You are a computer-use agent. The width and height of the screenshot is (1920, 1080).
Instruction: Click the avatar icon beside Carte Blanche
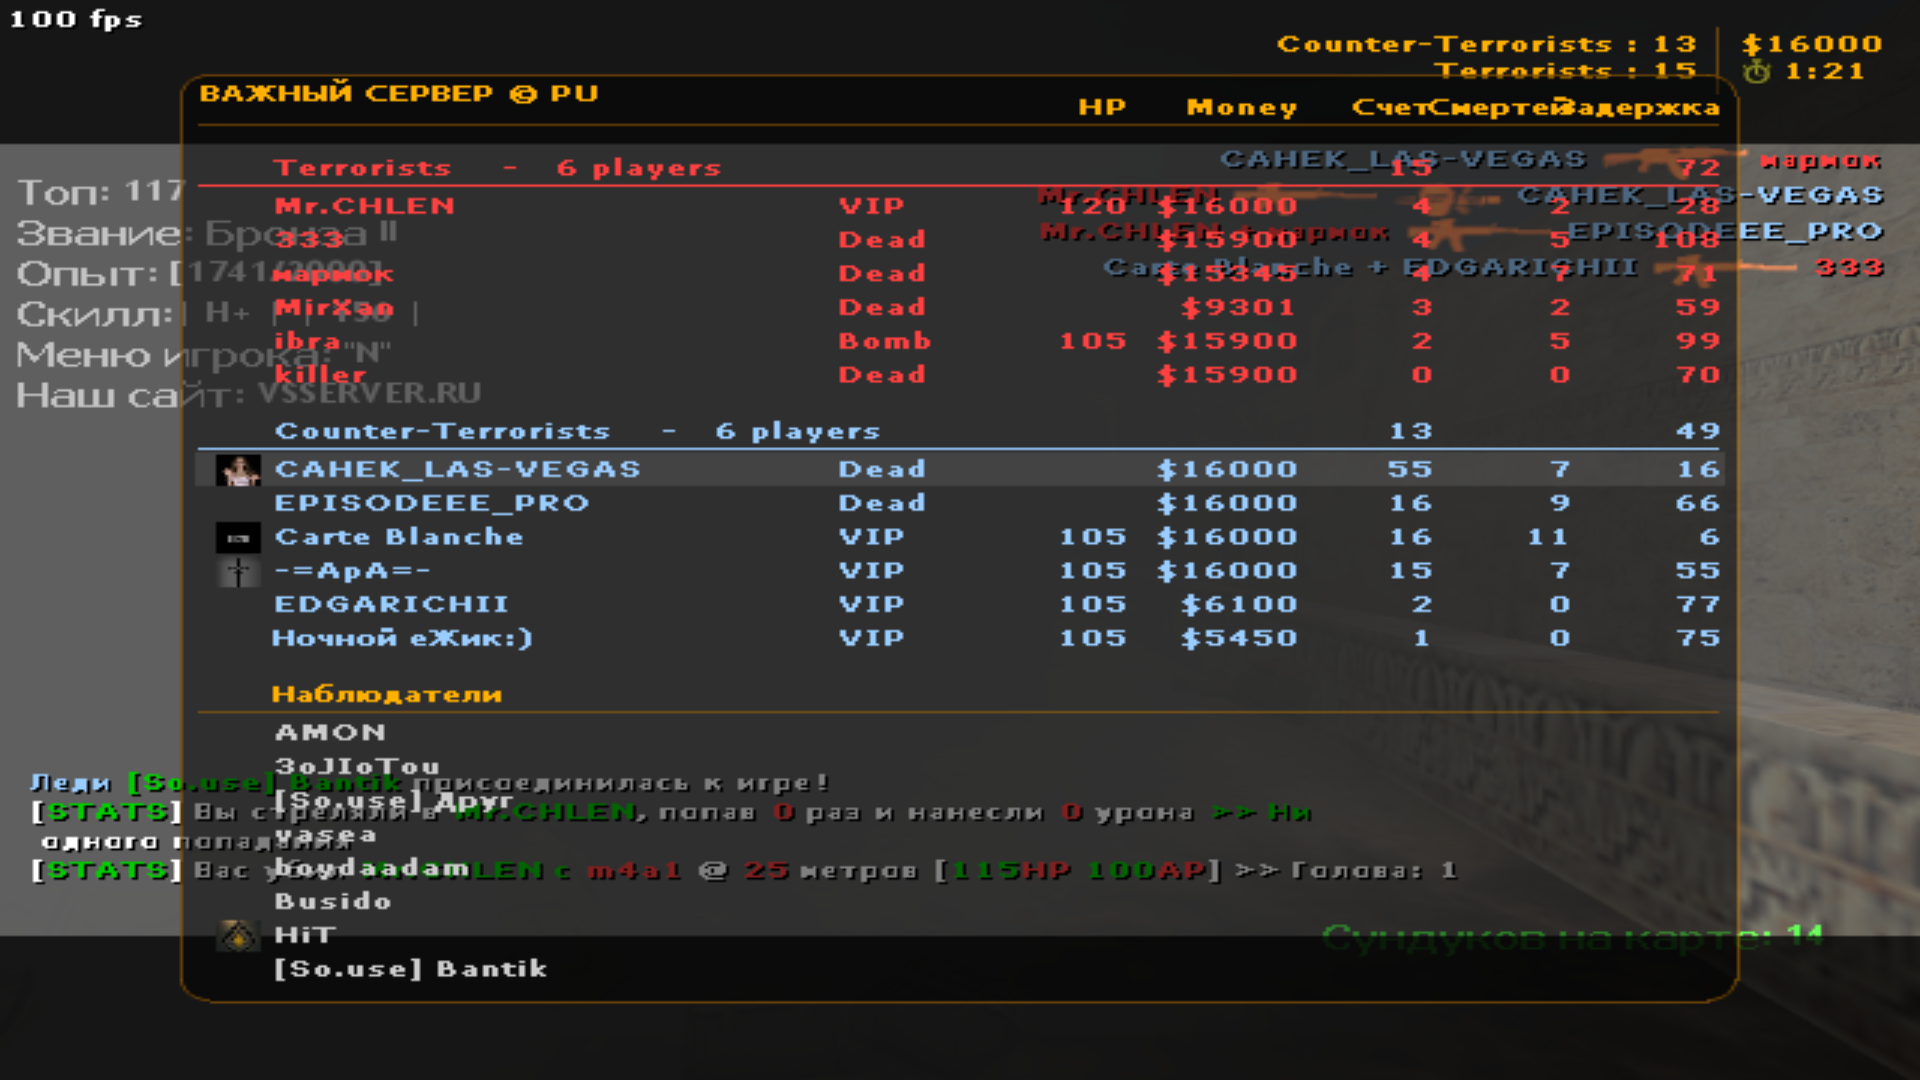tap(238, 538)
